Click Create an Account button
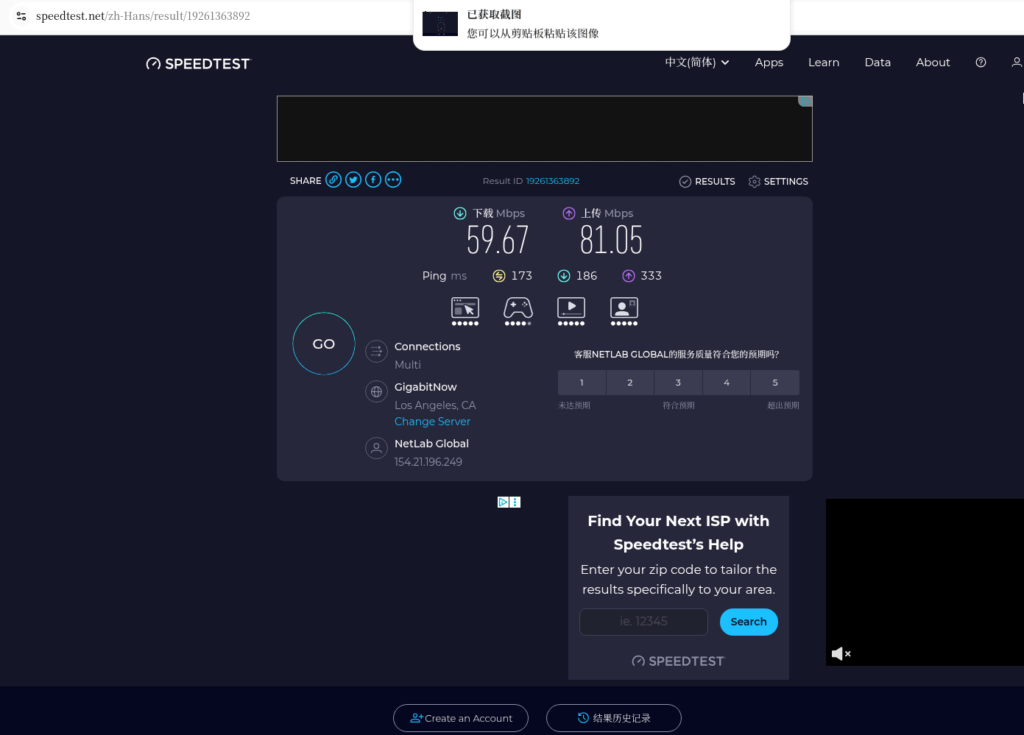1024x735 pixels. (460, 718)
